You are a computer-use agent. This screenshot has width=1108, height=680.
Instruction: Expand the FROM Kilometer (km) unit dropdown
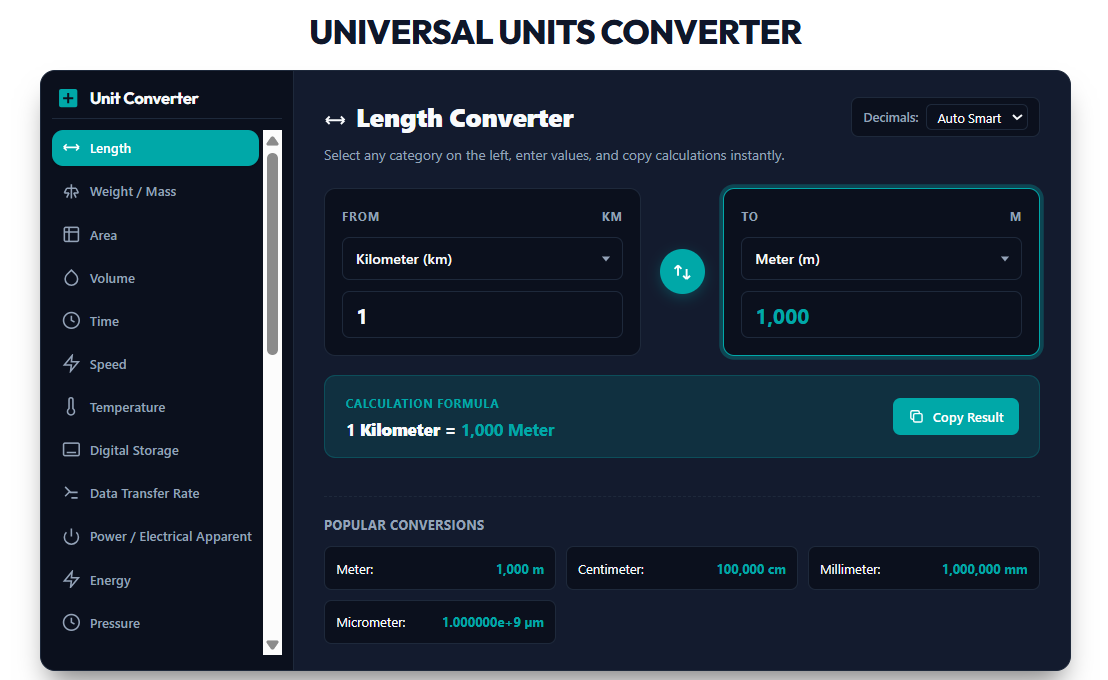(482, 259)
